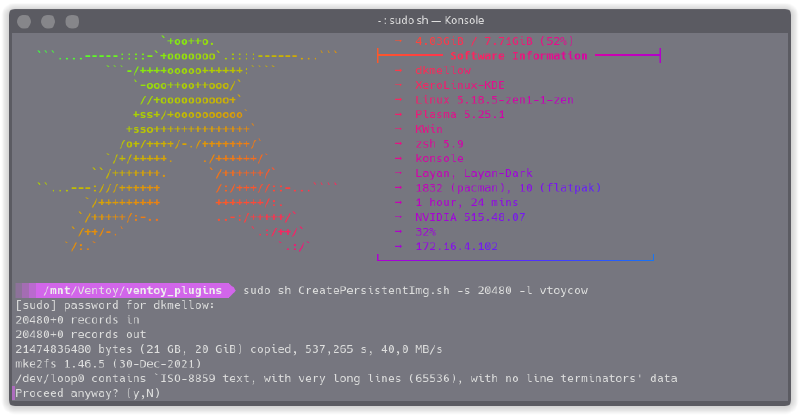The height and width of the screenshot is (415, 800).
Task: Click the arrow icon beside 172.16.4.102
Action: [x=398, y=246]
